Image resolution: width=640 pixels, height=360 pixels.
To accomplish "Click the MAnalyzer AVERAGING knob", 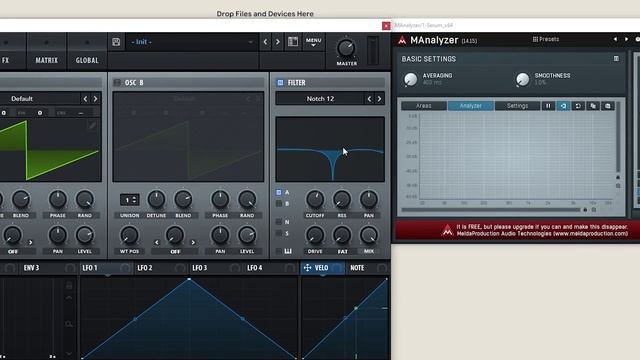I will coord(411,79).
